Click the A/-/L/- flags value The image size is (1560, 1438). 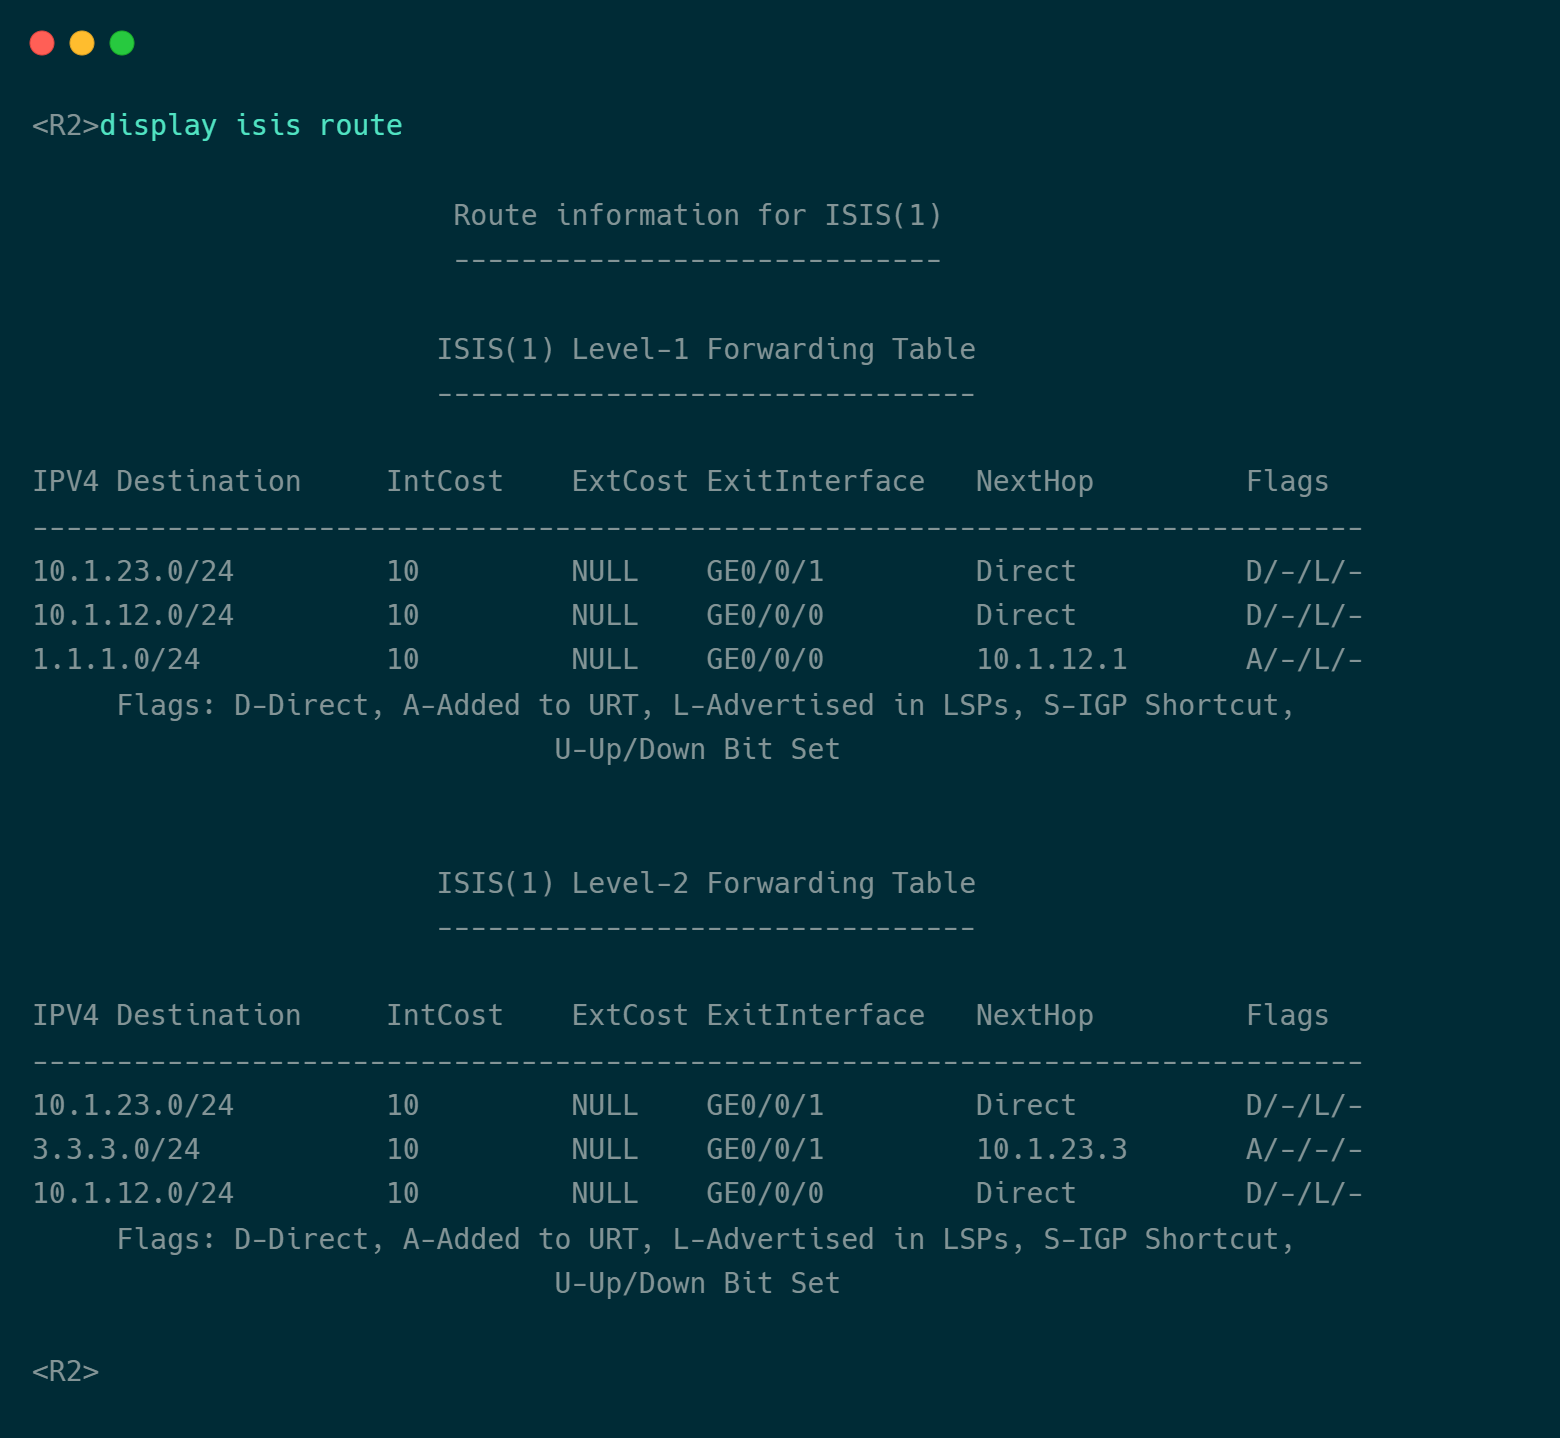click(1303, 660)
